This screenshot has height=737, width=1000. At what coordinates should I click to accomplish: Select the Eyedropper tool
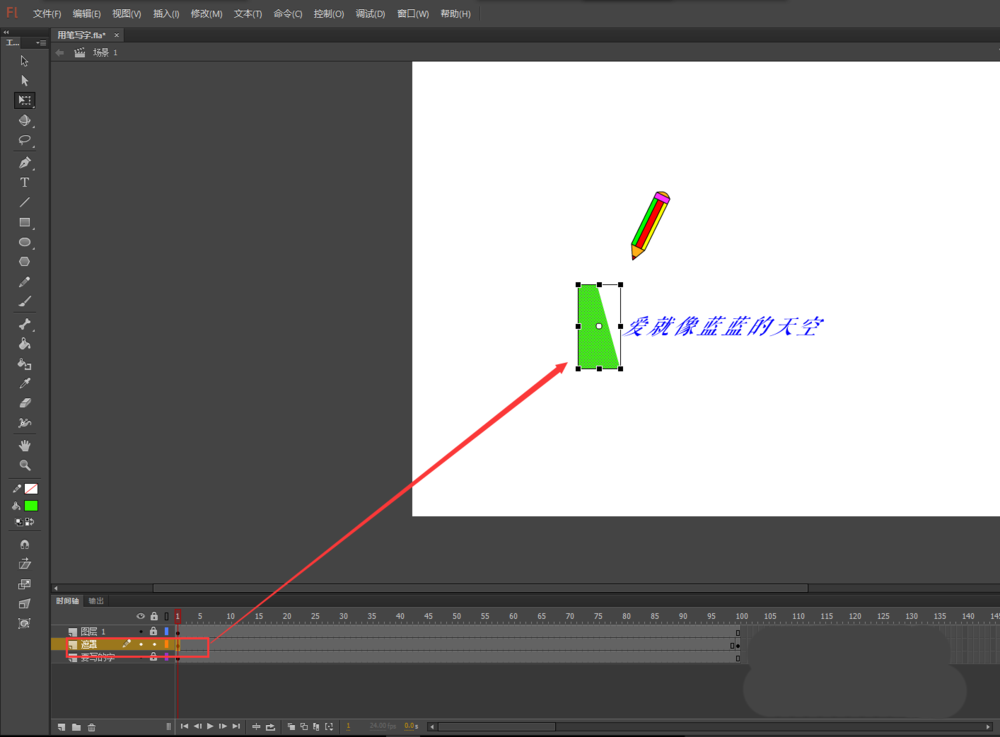tap(24, 383)
